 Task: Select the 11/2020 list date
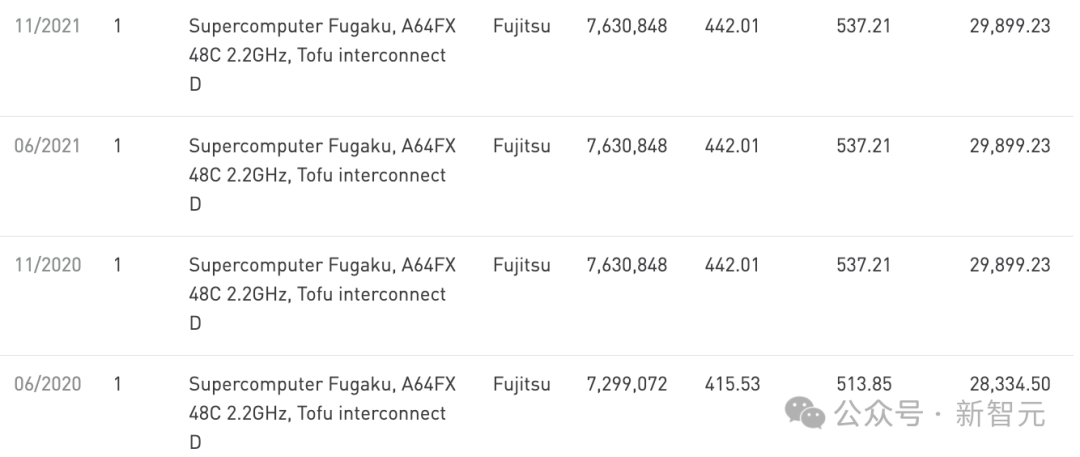click(x=48, y=265)
